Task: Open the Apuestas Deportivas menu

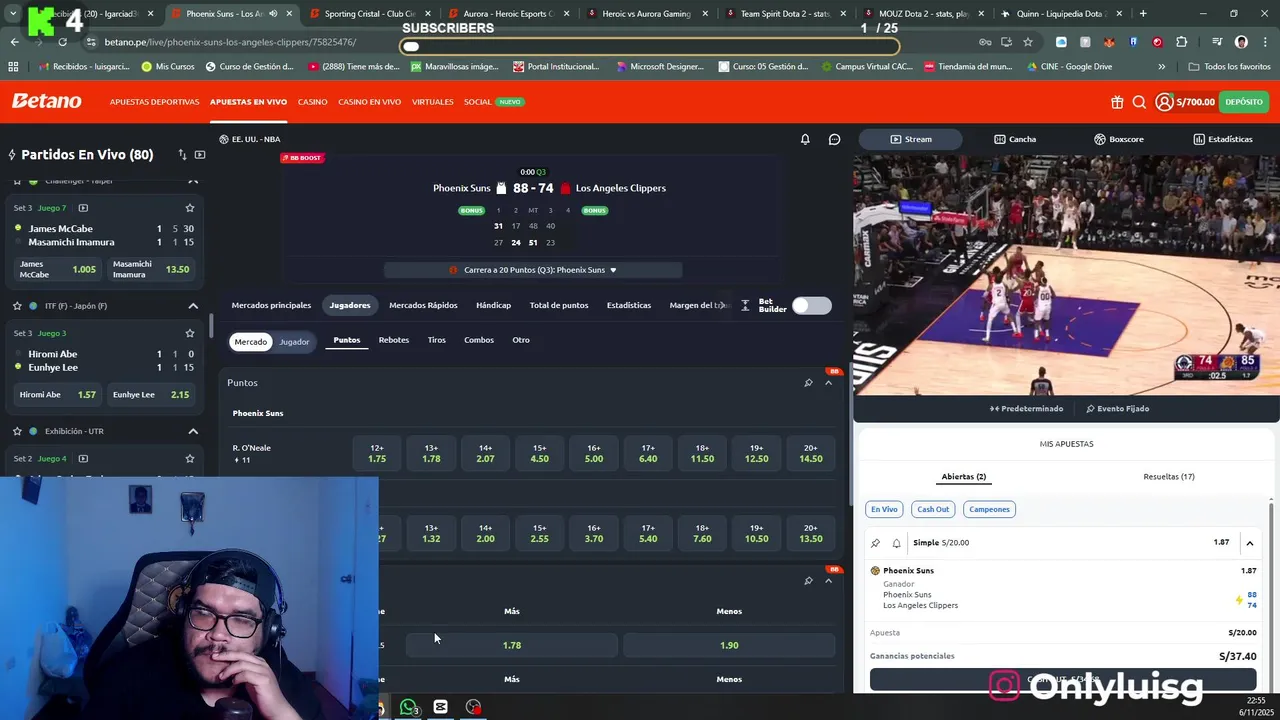Action: pyautogui.click(x=154, y=102)
